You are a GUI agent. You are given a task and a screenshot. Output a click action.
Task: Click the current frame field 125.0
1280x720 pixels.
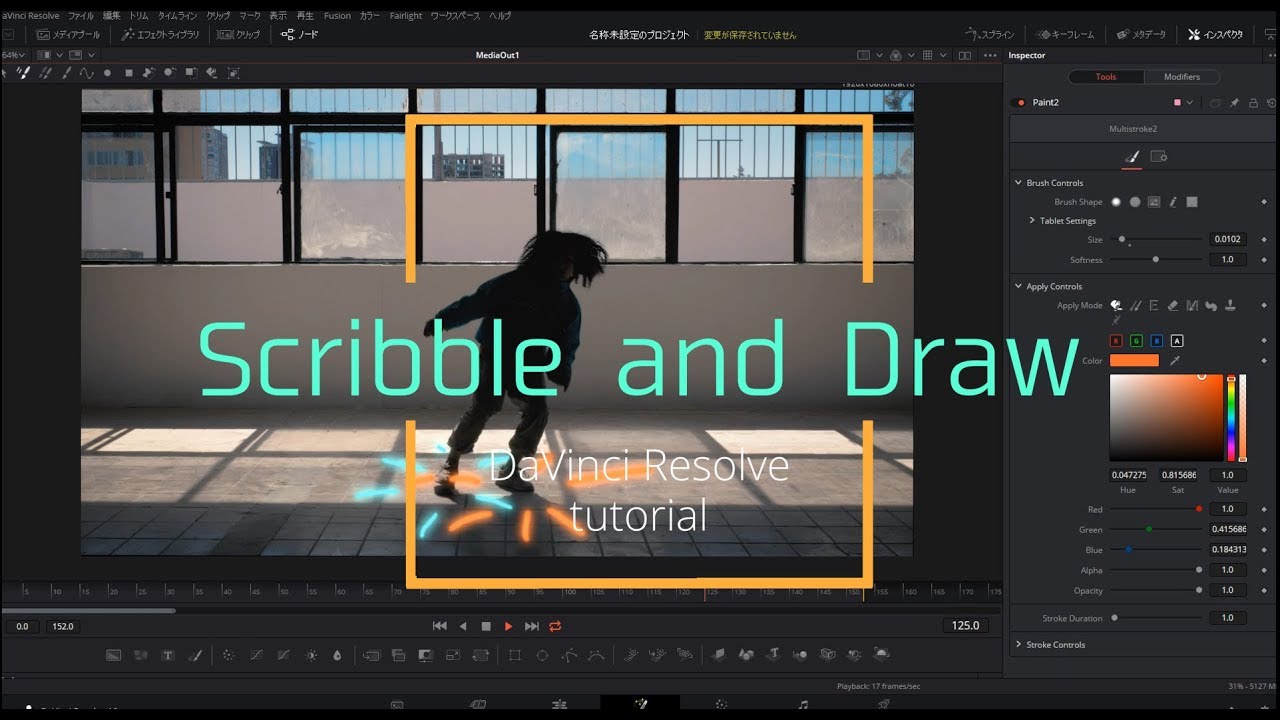(x=965, y=625)
